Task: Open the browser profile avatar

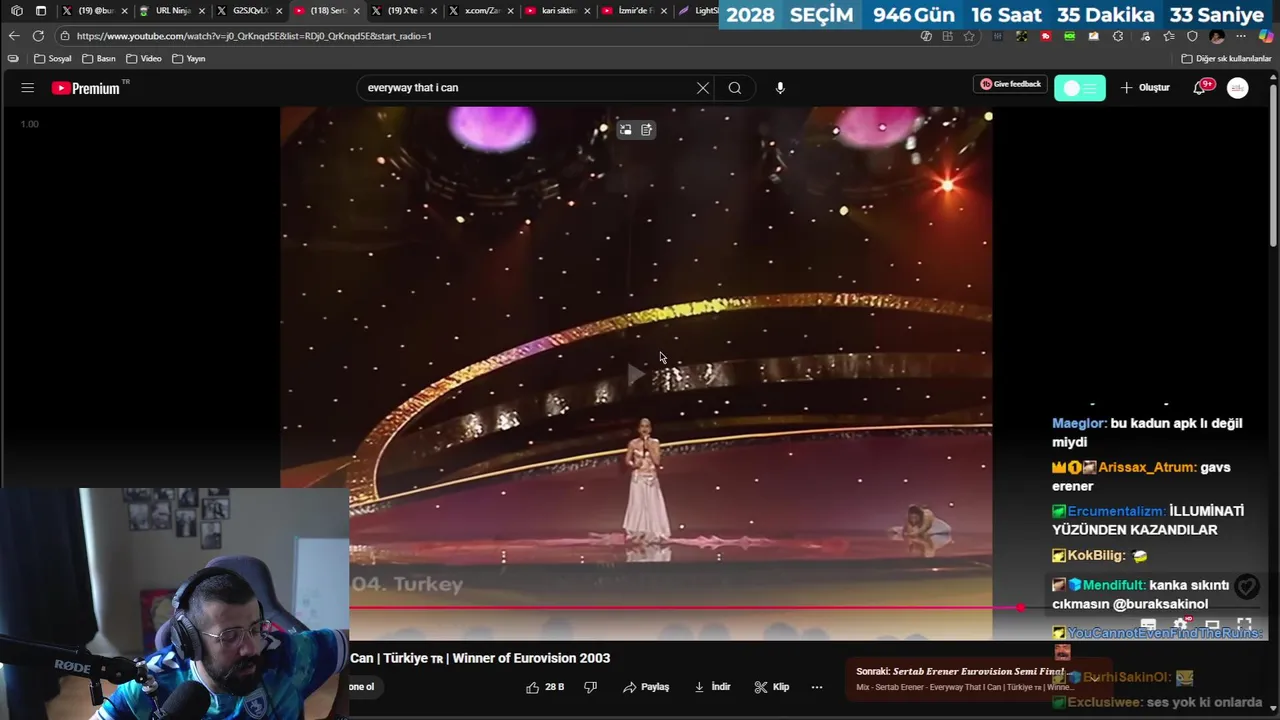Action: [x=1217, y=36]
